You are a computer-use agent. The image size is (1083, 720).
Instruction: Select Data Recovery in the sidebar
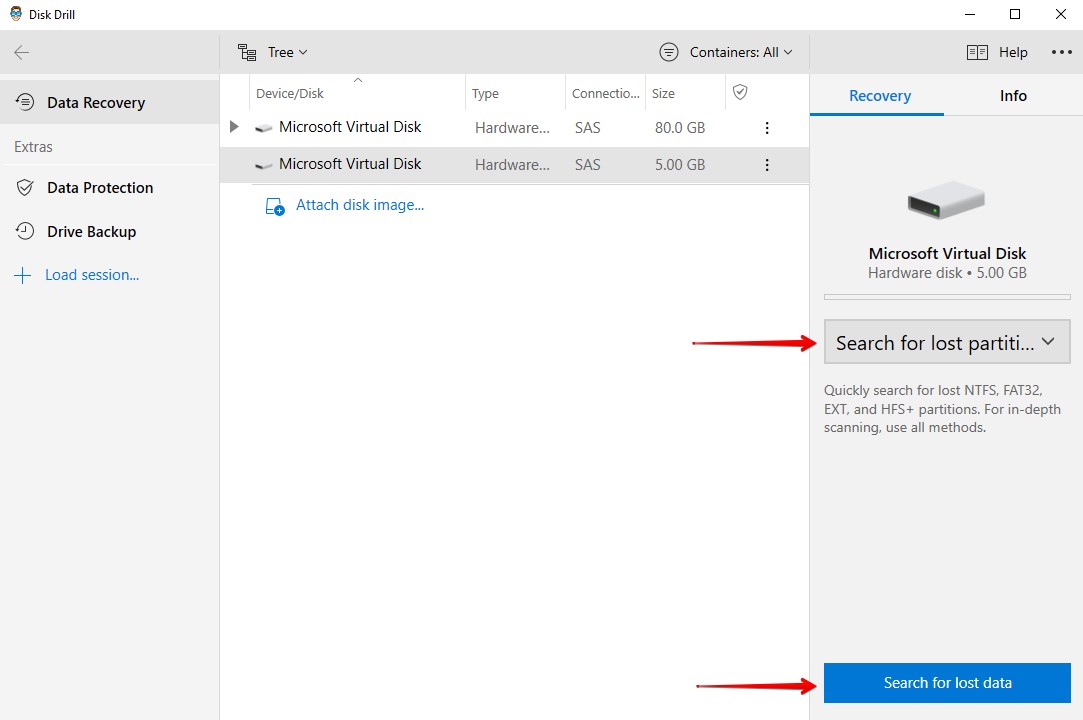[x=110, y=102]
